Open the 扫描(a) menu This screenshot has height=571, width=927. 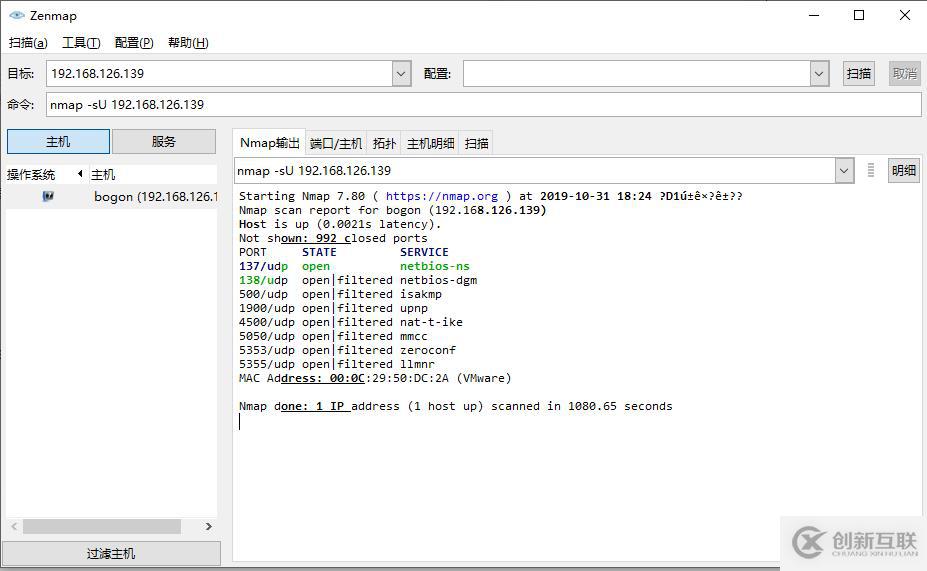(28, 43)
